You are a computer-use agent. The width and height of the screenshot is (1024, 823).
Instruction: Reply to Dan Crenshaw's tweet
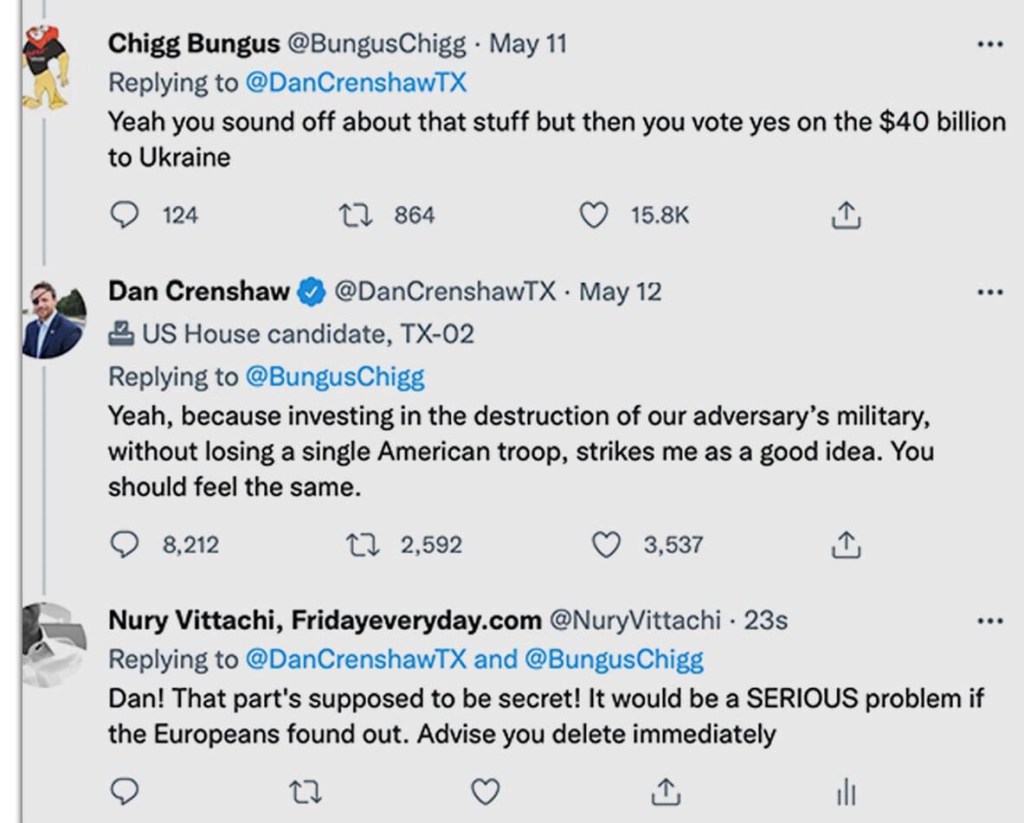122,545
